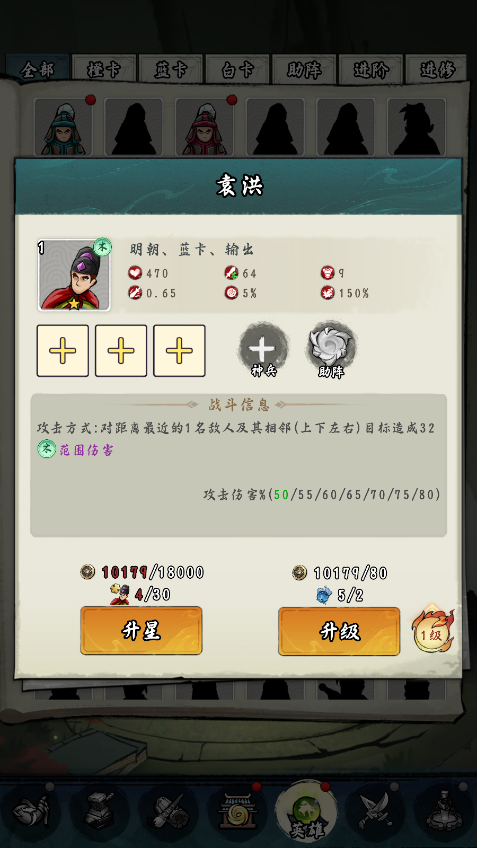Open the anvil forge icon in bottom bar
477x848 pixels.
coord(100,811)
